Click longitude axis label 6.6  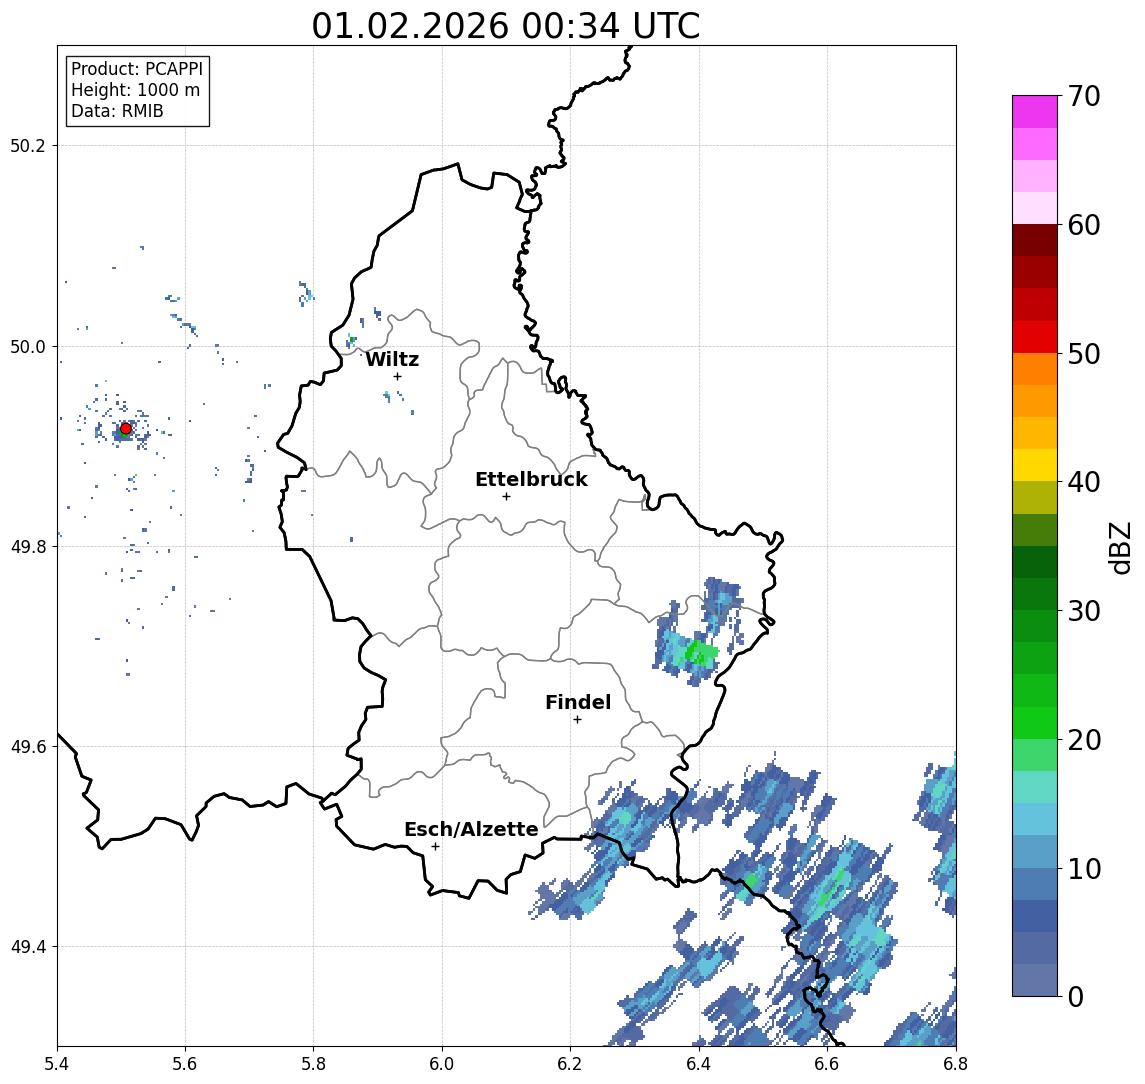(x=827, y=1064)
